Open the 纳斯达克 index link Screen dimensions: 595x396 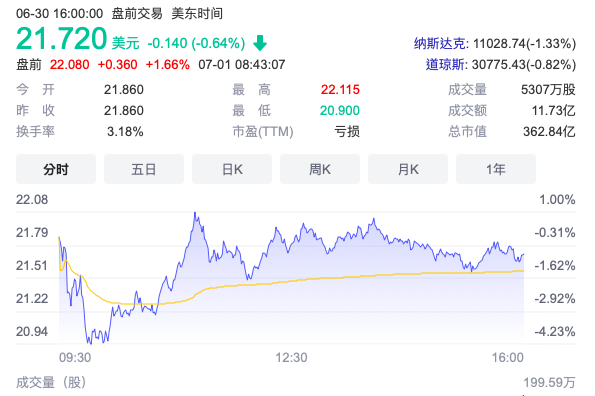[439, 44]
